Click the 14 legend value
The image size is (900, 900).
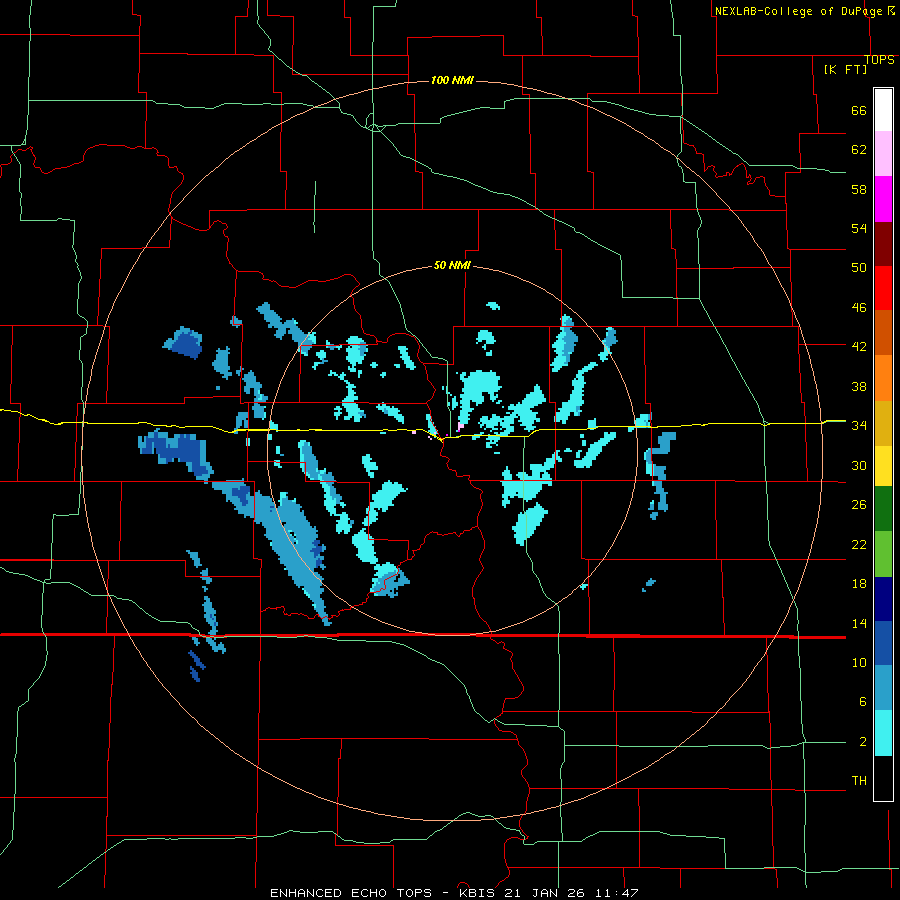[859, 623]
